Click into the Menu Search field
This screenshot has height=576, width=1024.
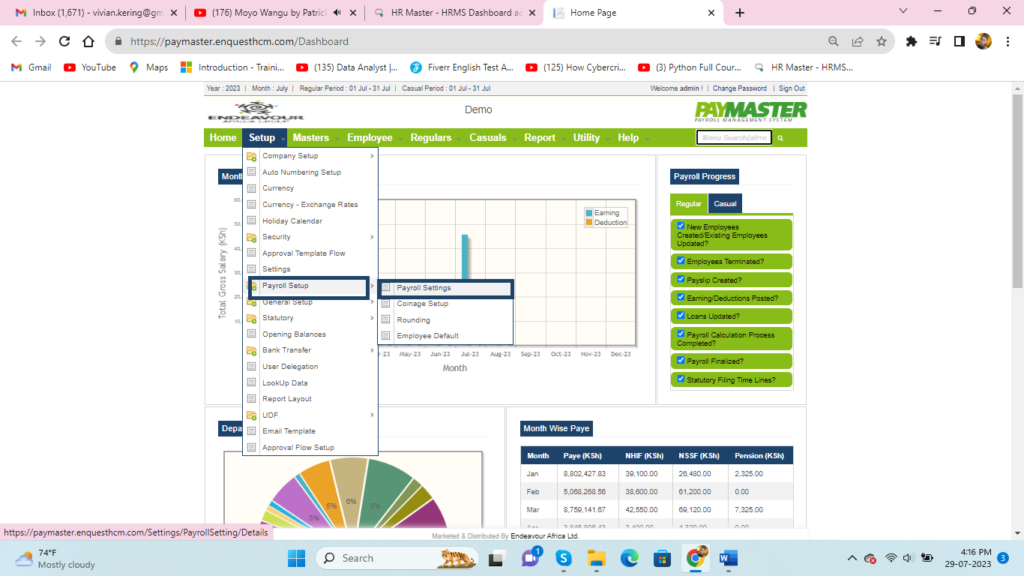click(733, 138)
